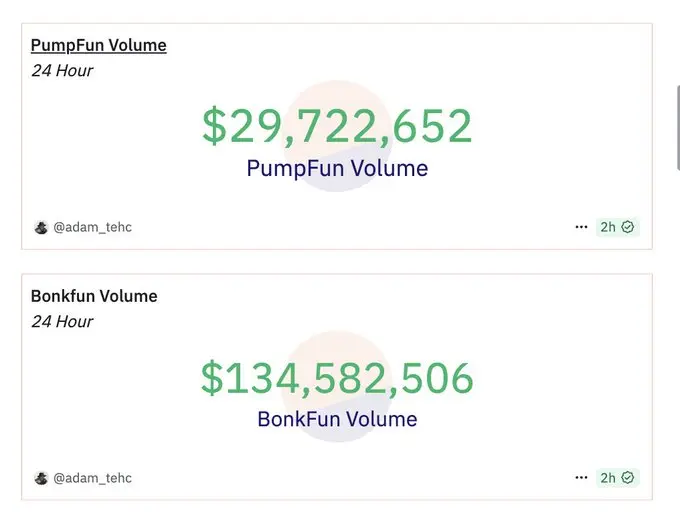Select the $29,722,652 counter value
Viewport: 680px width, 522px height.
click(337, 126)
